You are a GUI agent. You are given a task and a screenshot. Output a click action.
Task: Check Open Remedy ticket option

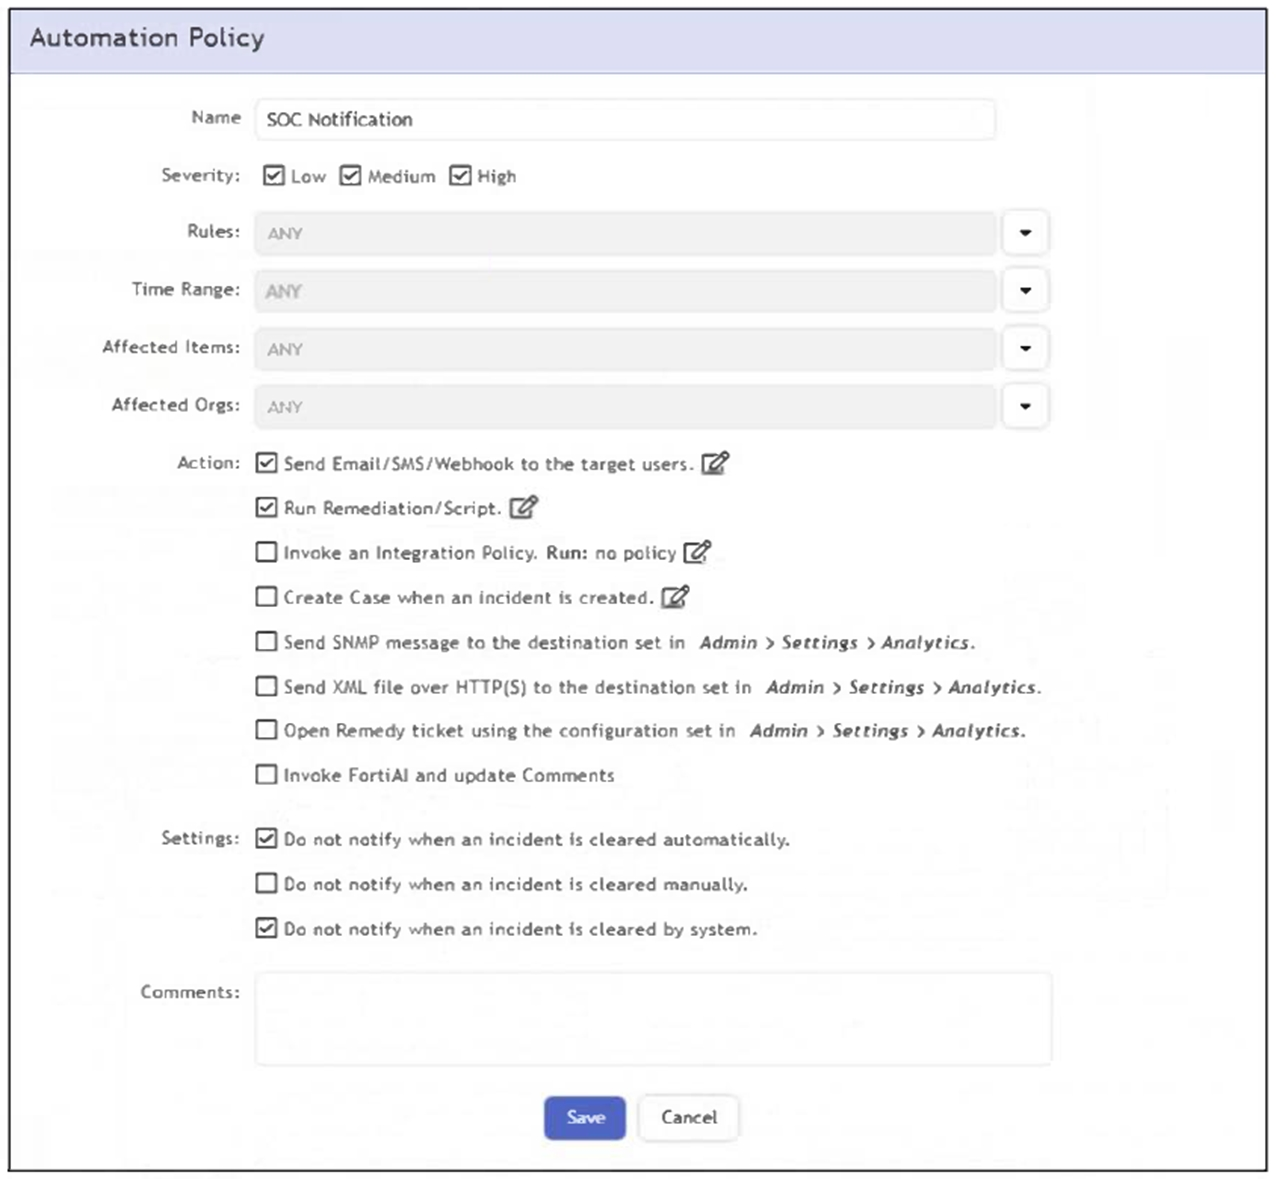(x=266, y=730)
